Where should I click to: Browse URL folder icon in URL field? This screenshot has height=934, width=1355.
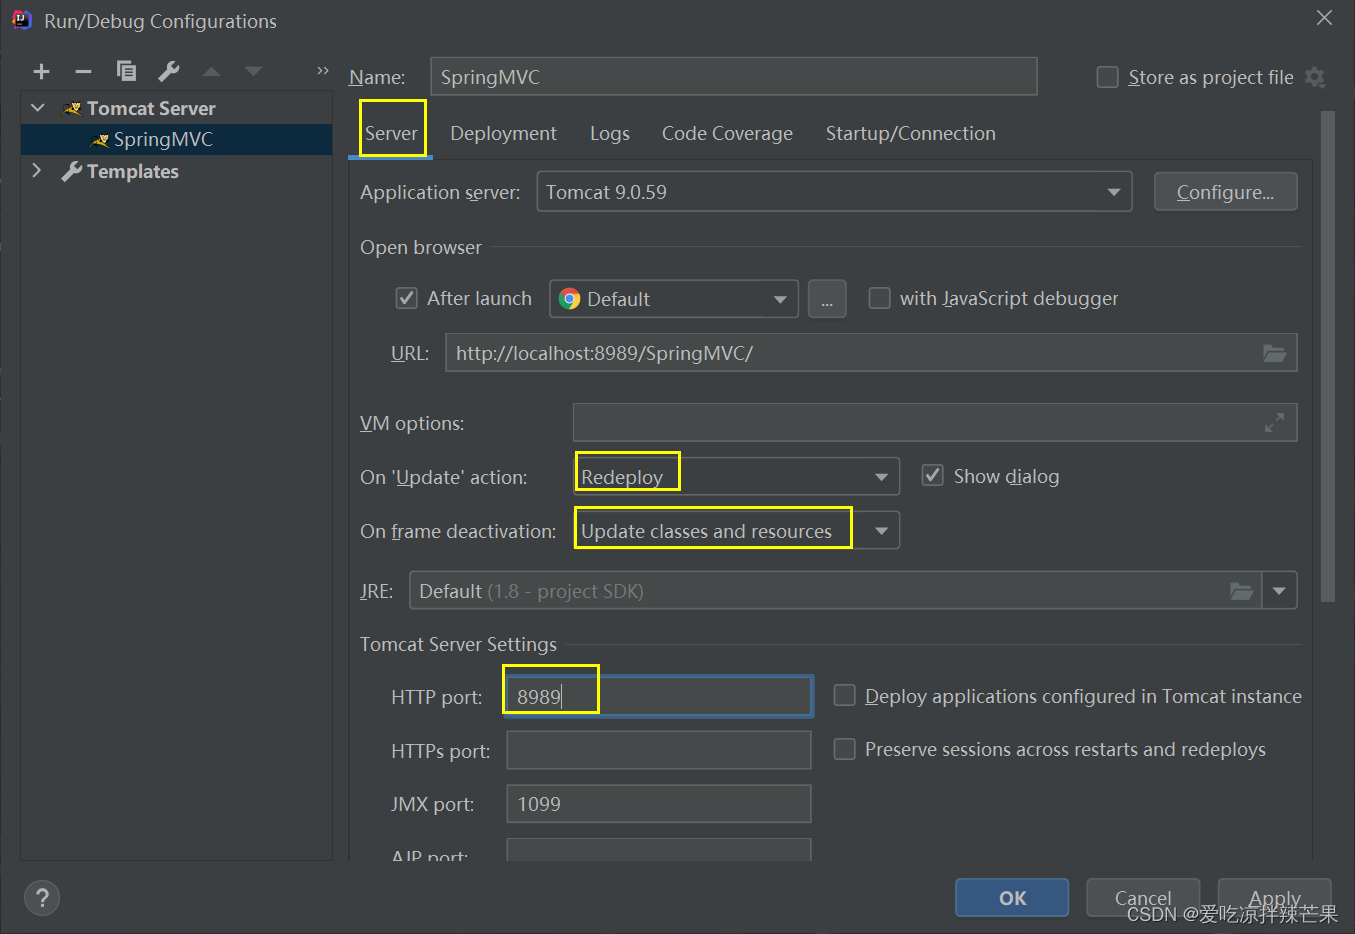1274,353
